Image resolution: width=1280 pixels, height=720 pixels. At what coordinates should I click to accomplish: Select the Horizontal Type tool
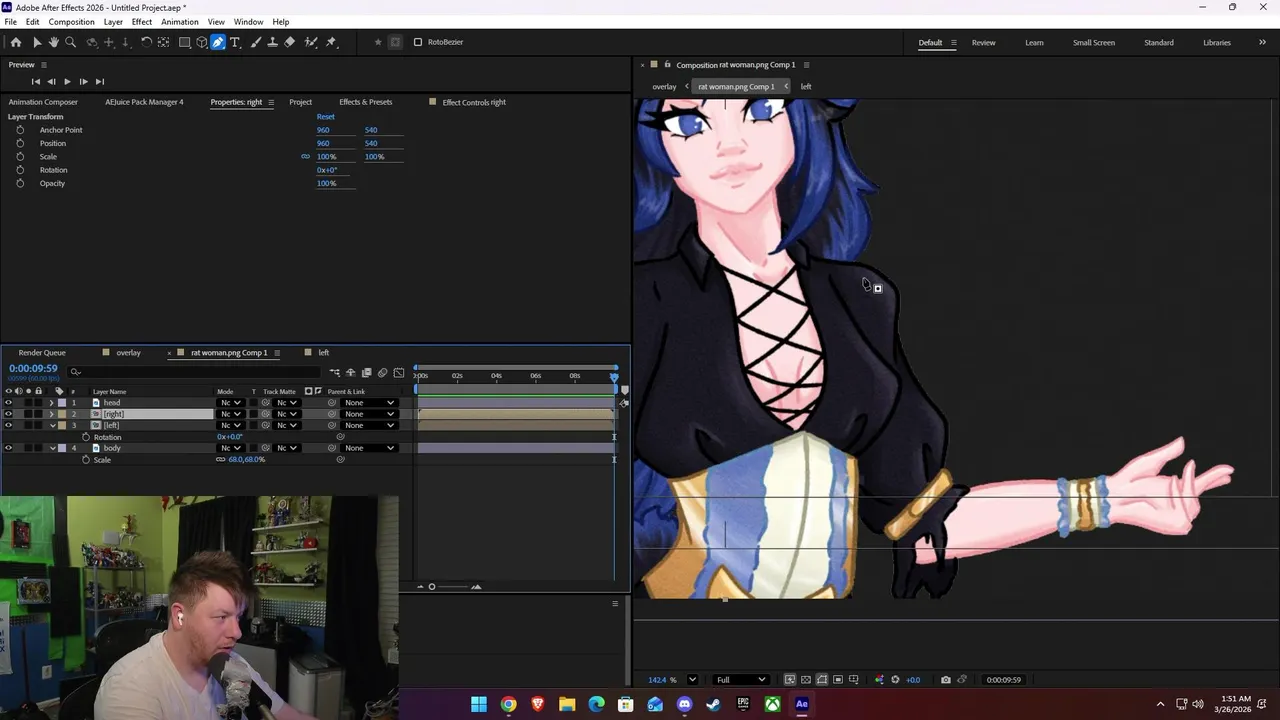[x=235, y=42]
